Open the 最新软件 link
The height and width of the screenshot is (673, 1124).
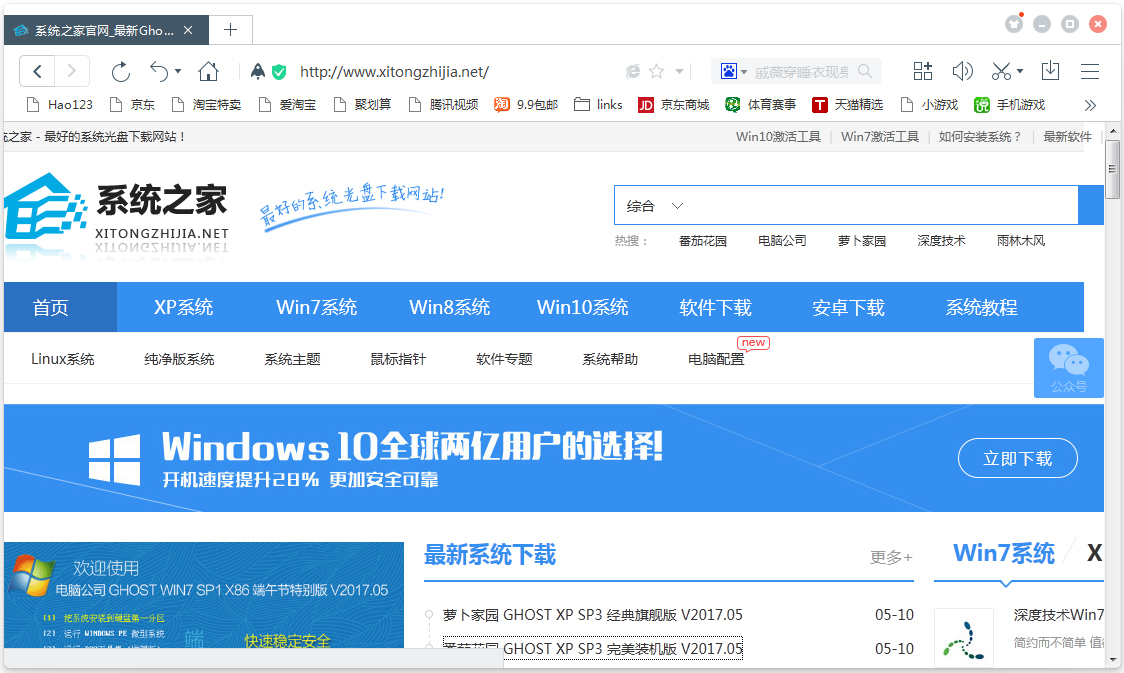[x=1067, y=136]
